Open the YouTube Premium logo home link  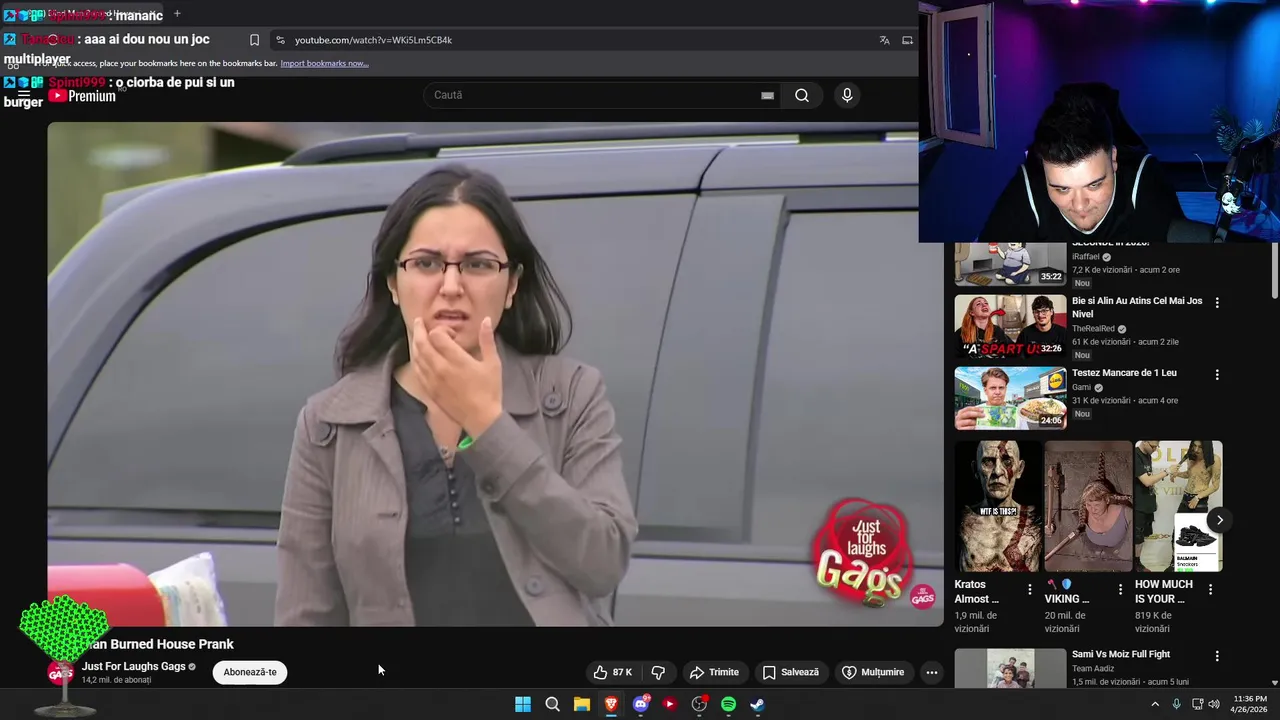click(x=82, y=96)
